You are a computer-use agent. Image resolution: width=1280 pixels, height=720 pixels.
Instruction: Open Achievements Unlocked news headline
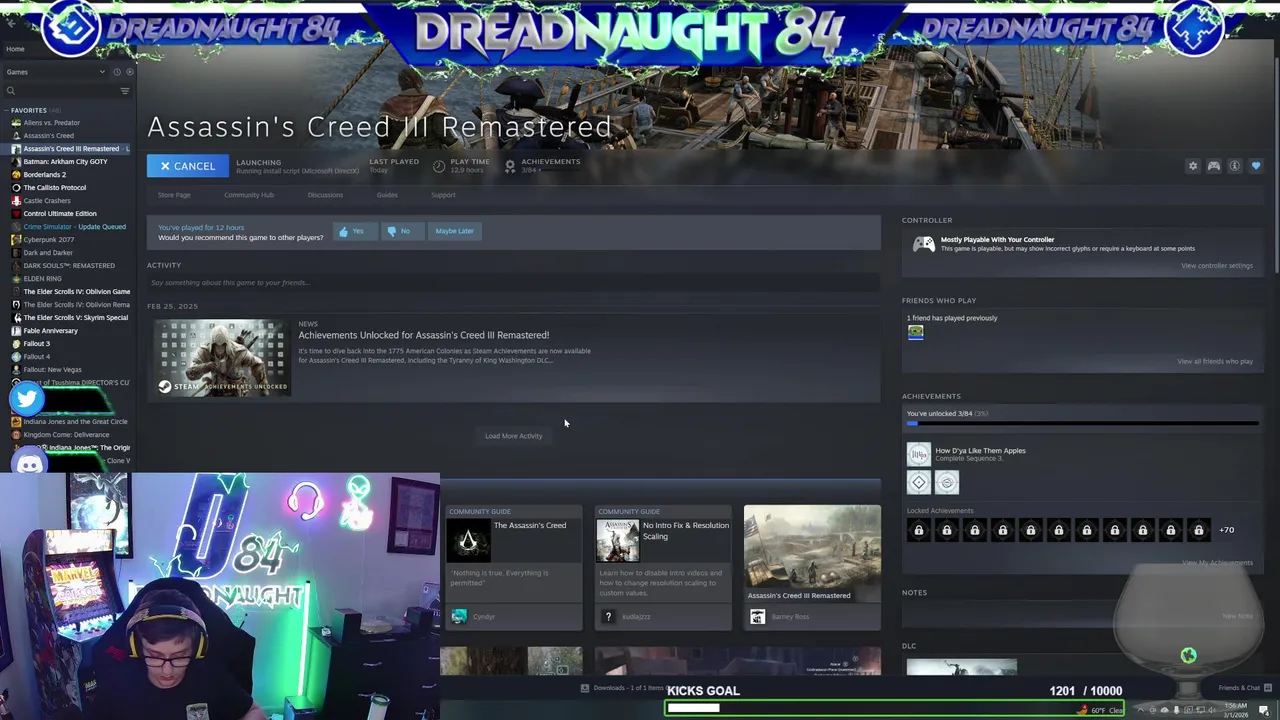point(424,335)
